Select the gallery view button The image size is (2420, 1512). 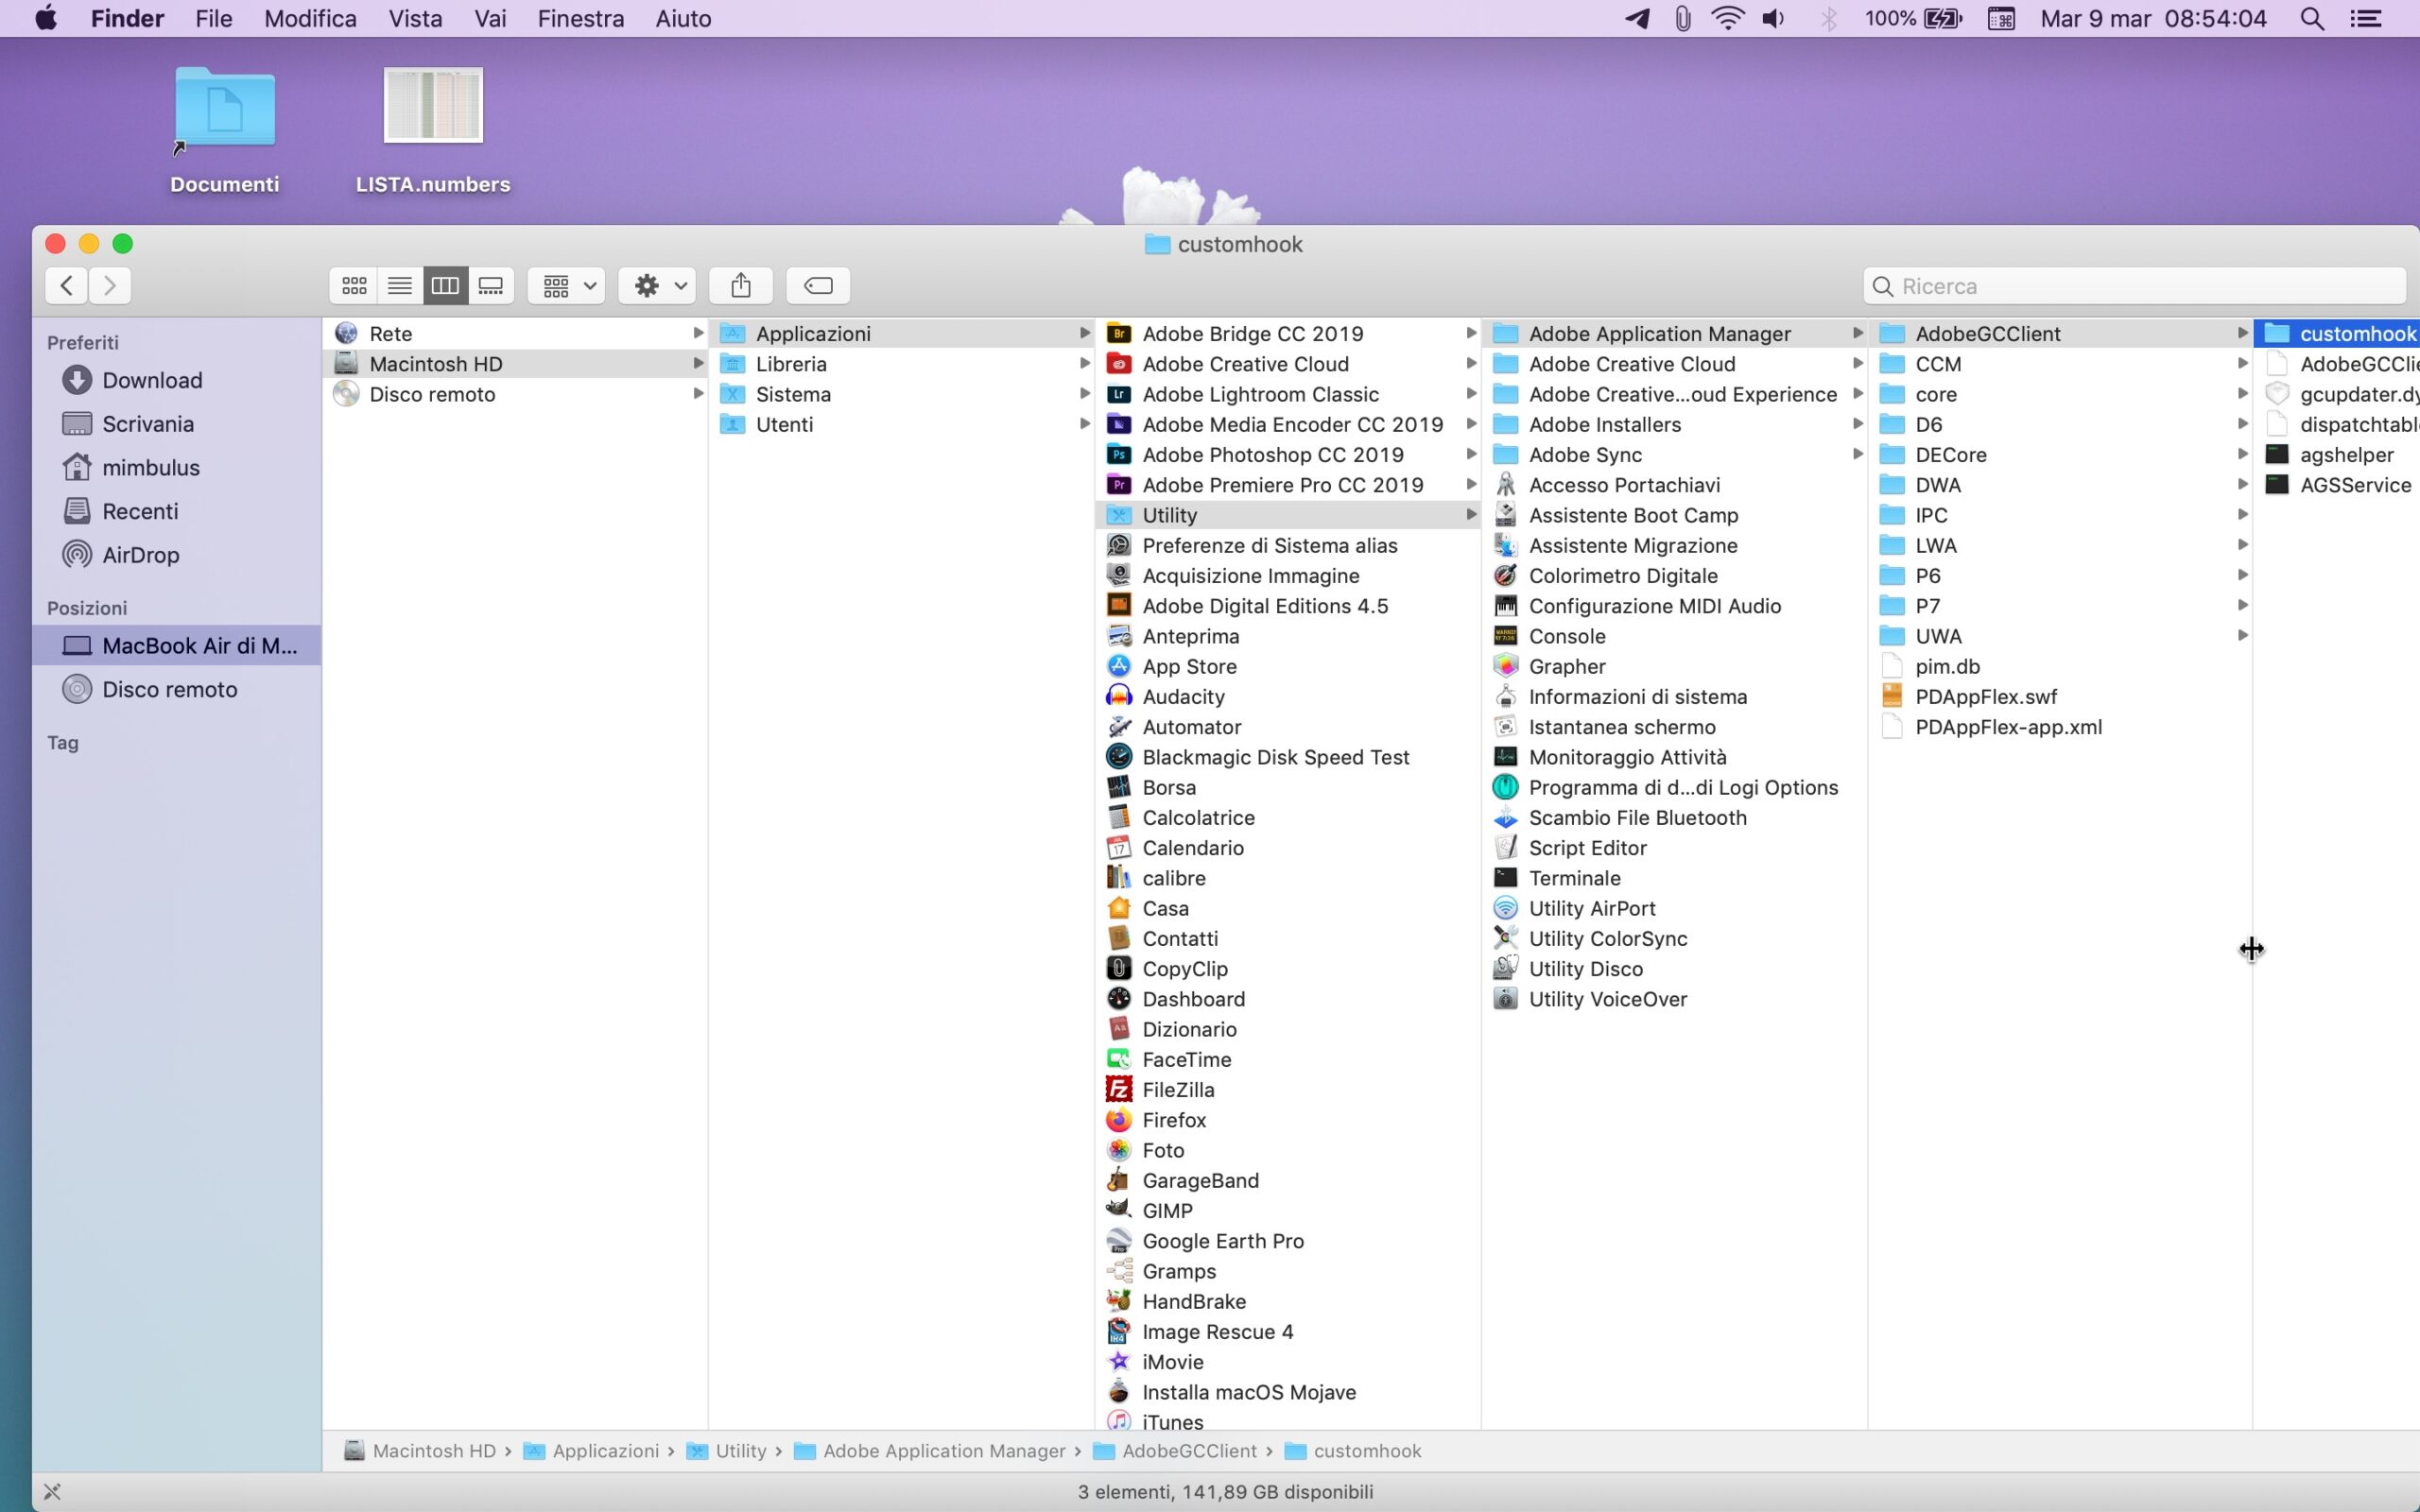tap(491, 286)
